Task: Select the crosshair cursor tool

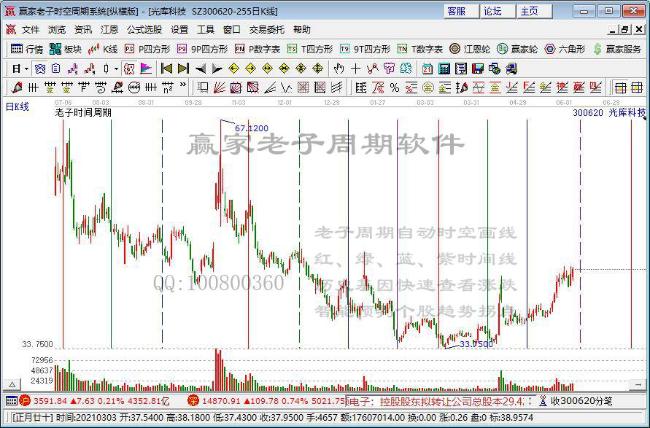Action: click(355, 69)
